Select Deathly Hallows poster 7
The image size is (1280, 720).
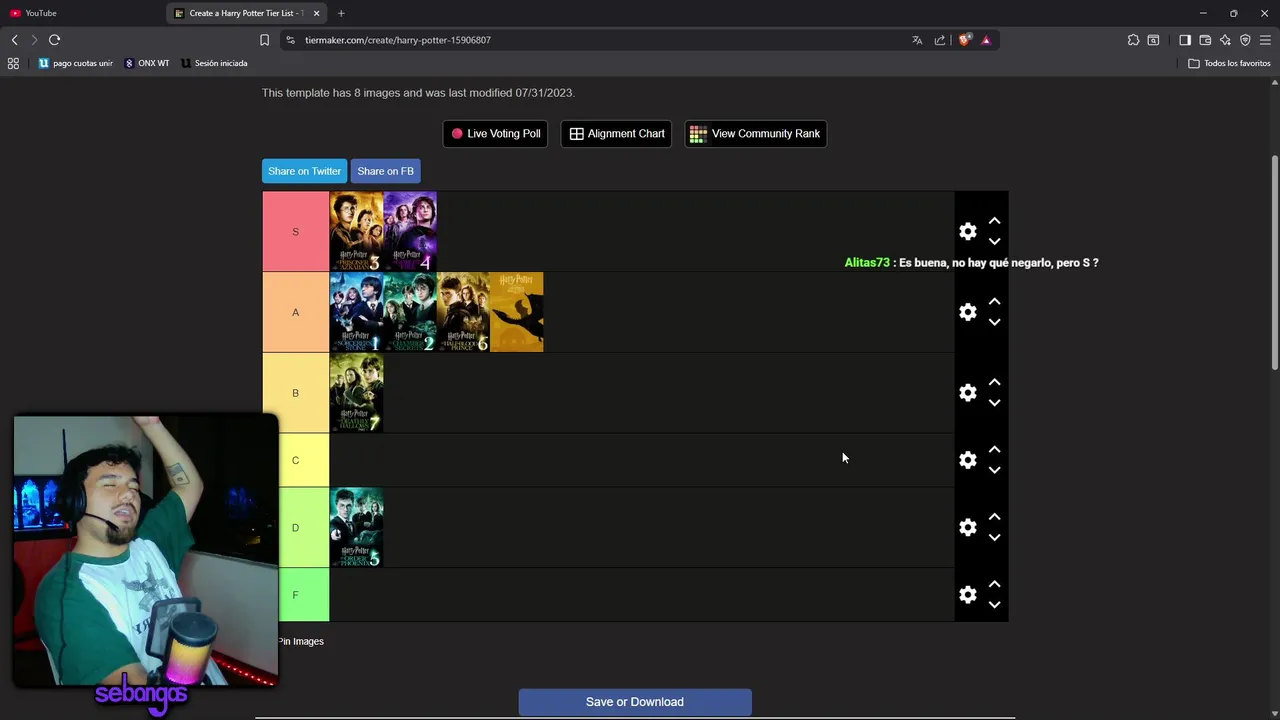(356, 393)
